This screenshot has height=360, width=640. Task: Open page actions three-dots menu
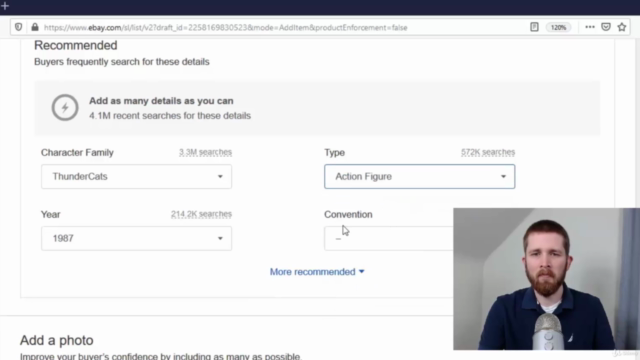(590, 27)
